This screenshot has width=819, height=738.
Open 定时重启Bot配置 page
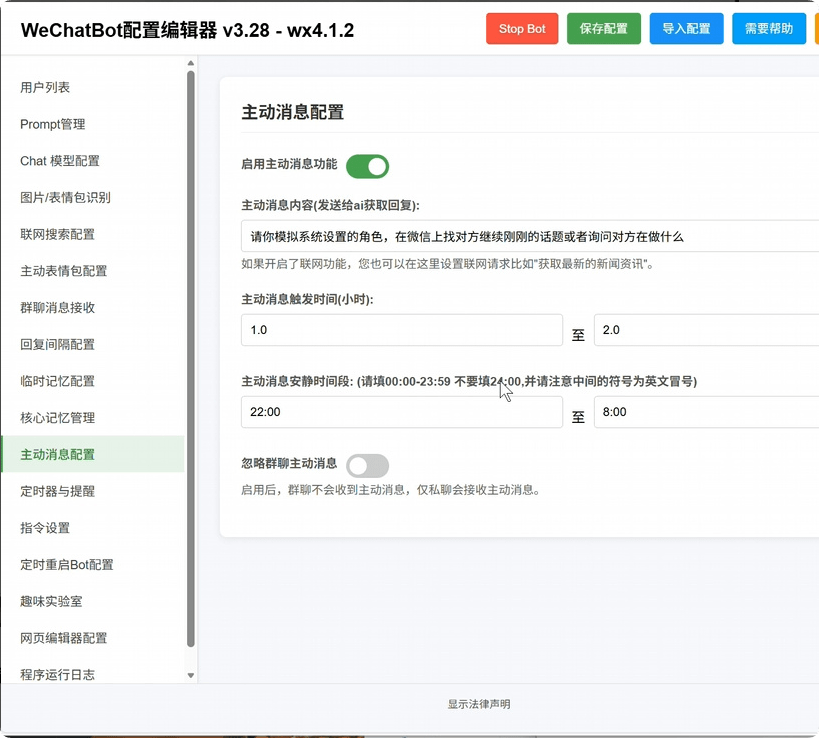[93, 565]
